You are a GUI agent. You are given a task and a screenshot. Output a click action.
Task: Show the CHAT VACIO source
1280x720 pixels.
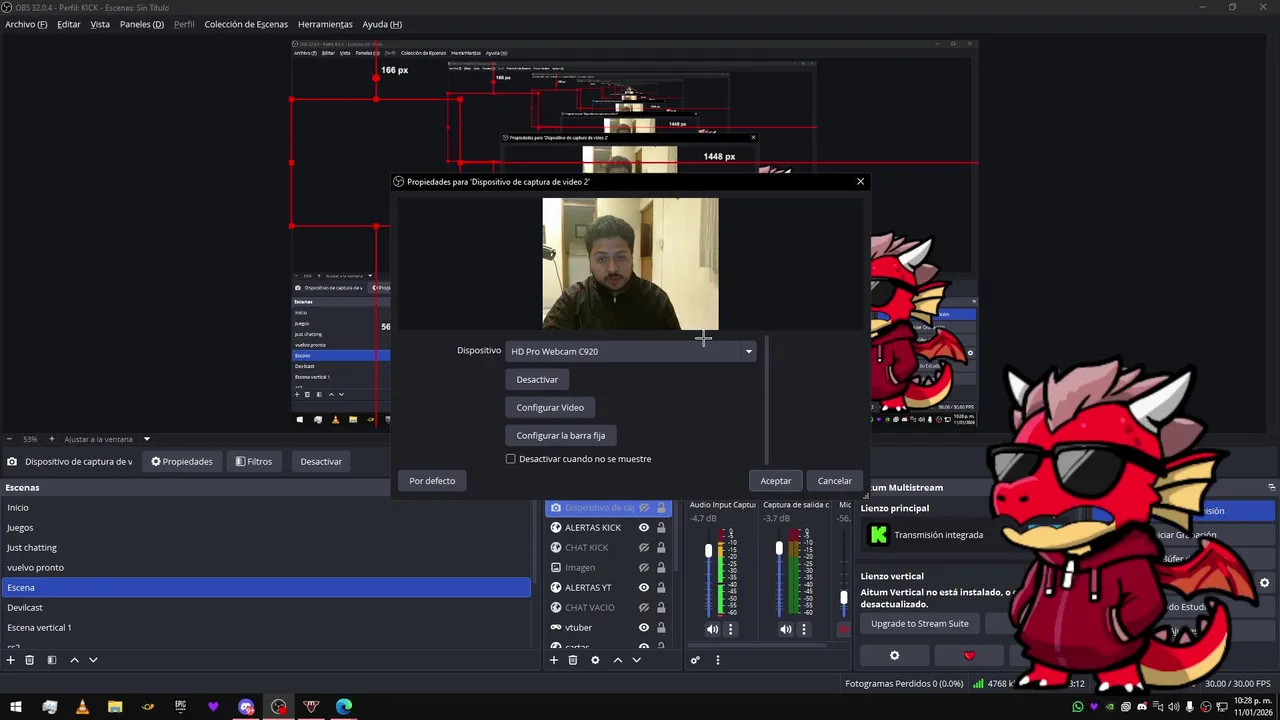(x=644, y=608)
